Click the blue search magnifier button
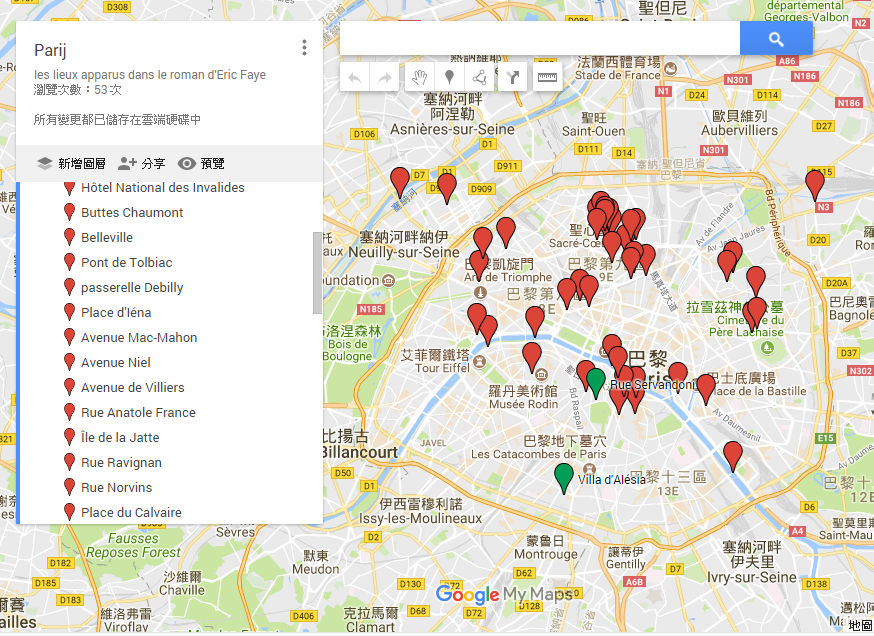Screen dimensions: 874x636 pos(776,39)
